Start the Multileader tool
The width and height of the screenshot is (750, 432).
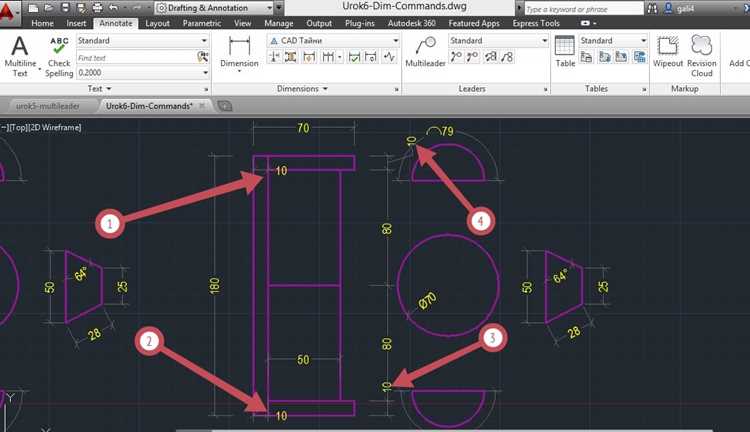click(425, 52)
